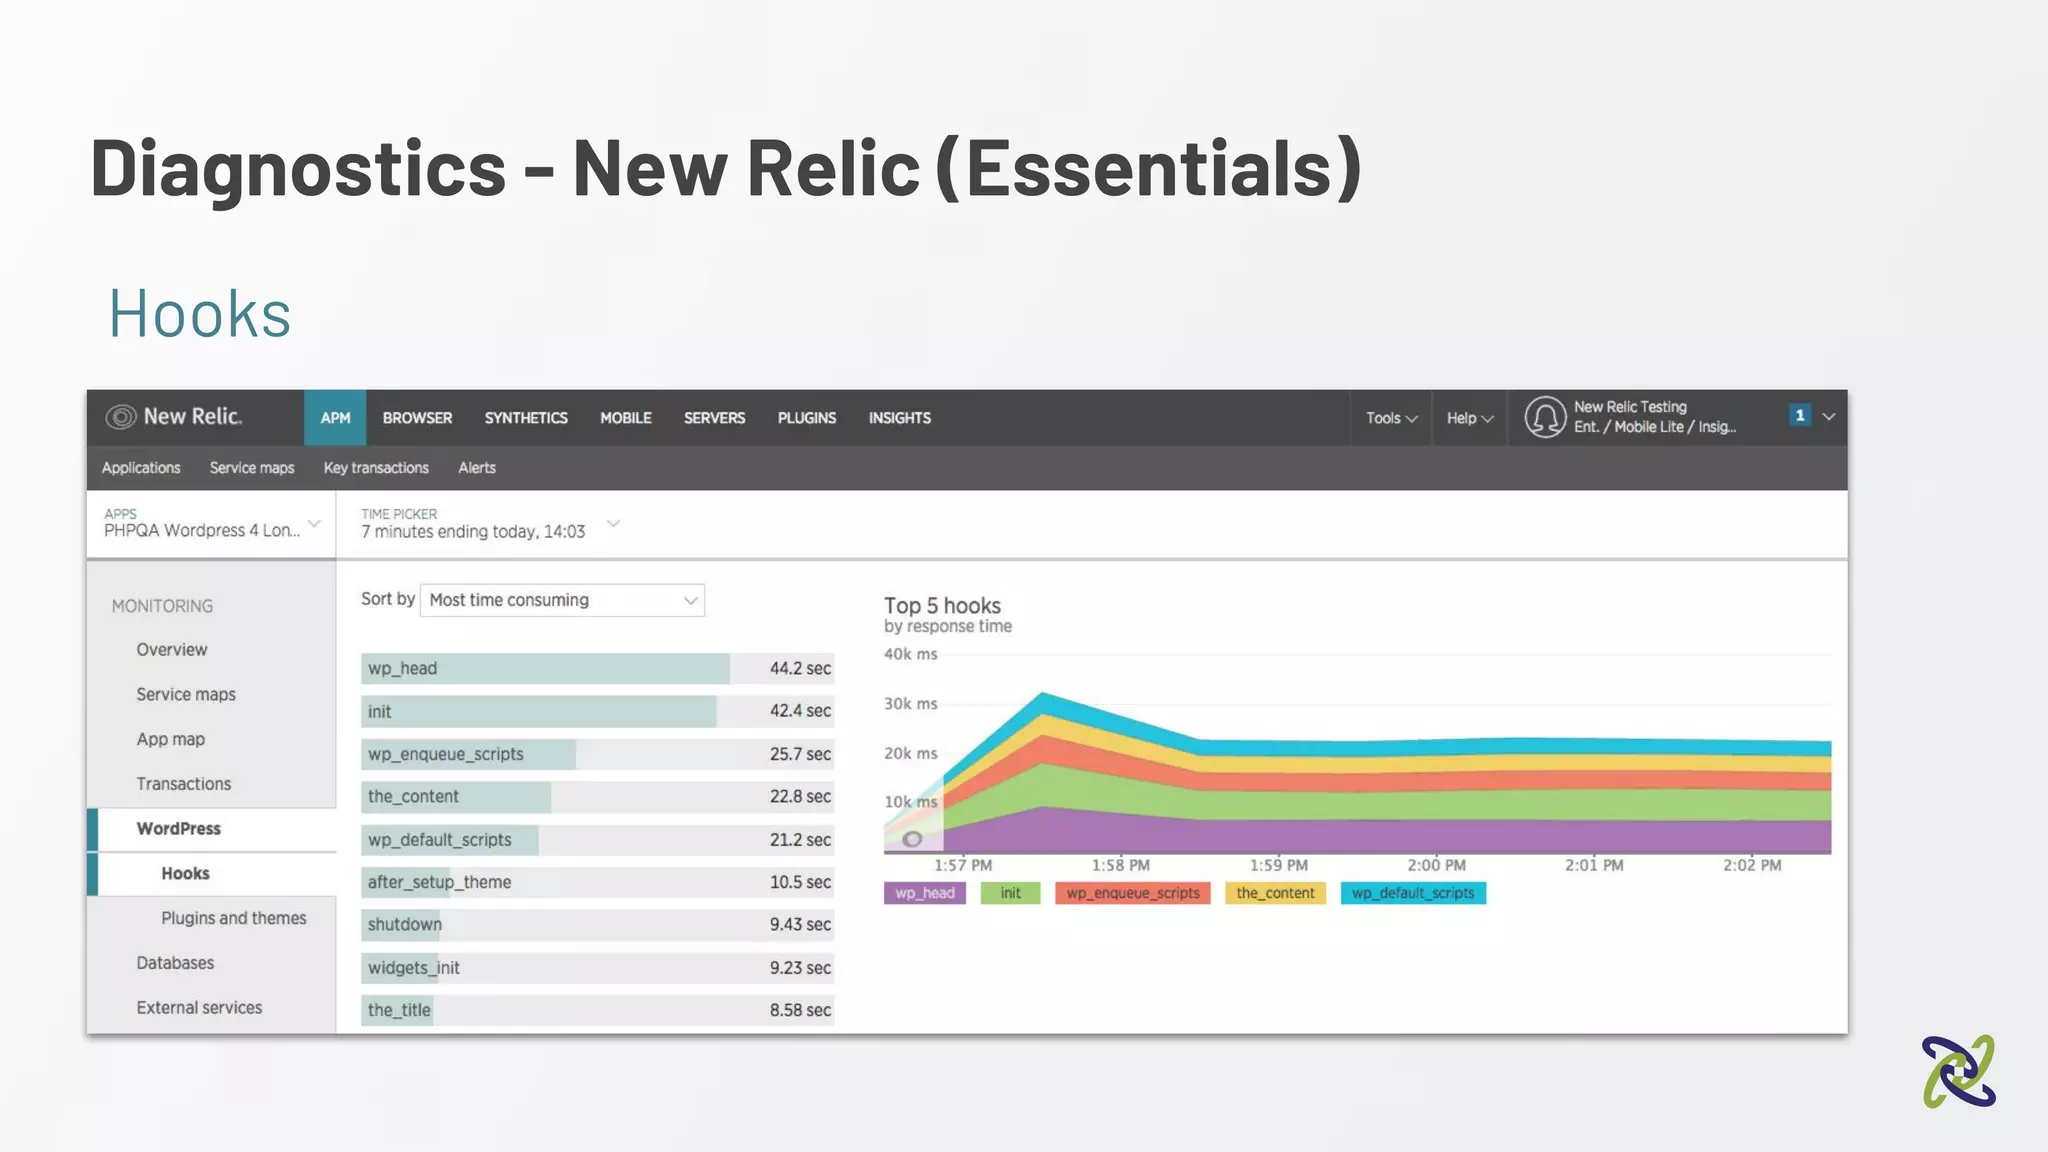
Task: Switch to the Insights tab
Action: (899, 418)
